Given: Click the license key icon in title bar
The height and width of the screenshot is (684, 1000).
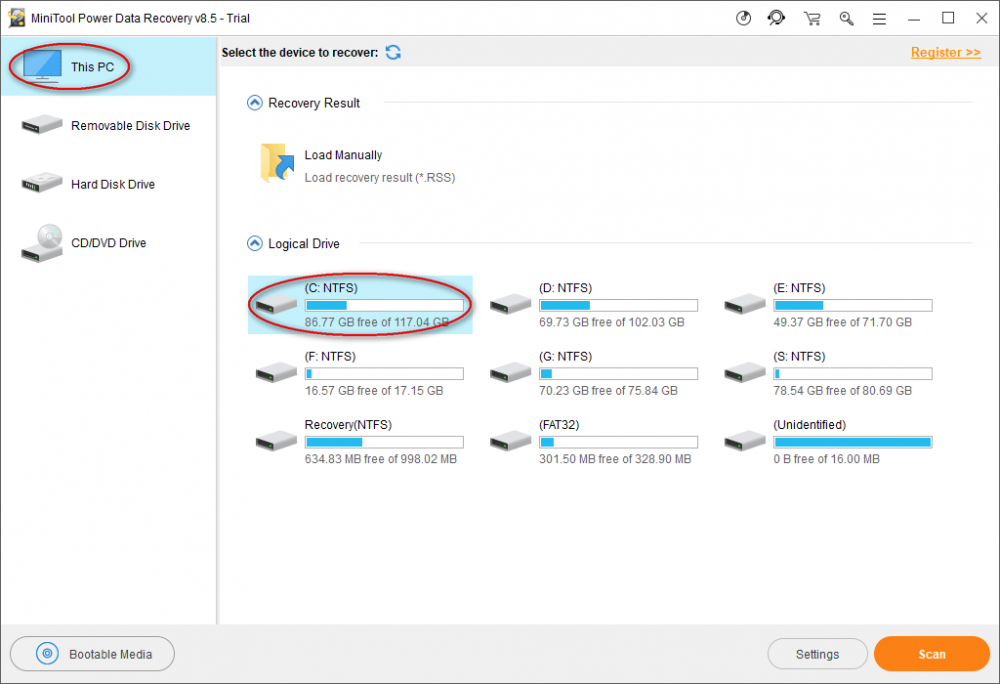Looking at the screenshot, I should tap(846, 17).
